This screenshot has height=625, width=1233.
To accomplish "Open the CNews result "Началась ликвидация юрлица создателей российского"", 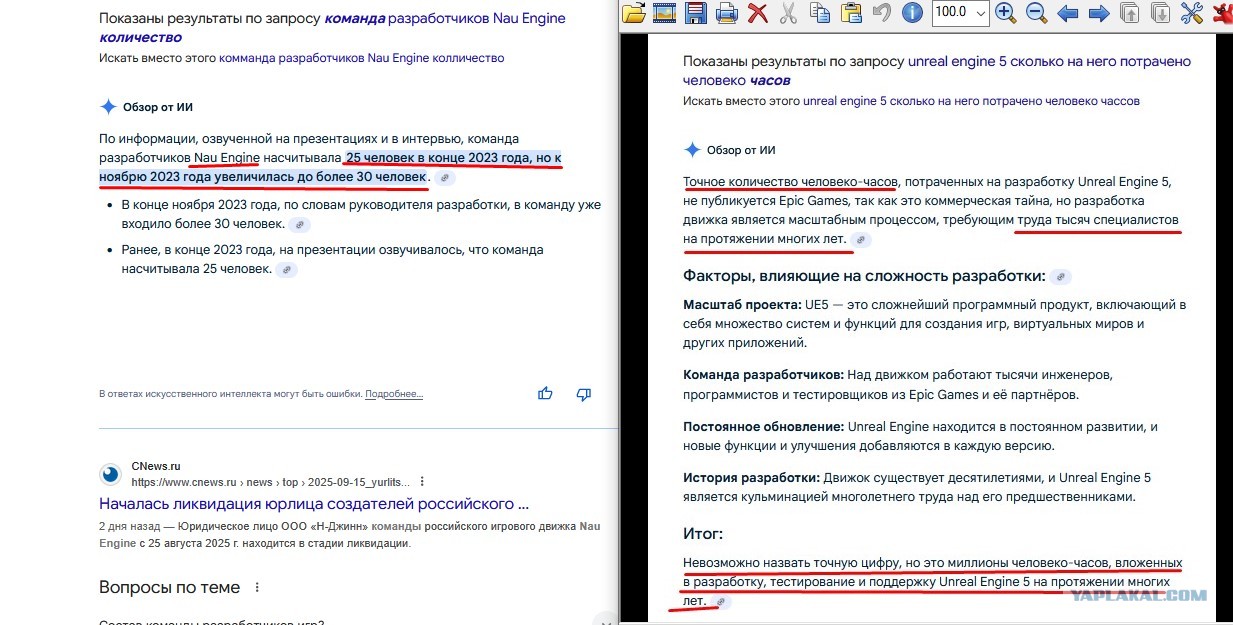I will [314, 504].
